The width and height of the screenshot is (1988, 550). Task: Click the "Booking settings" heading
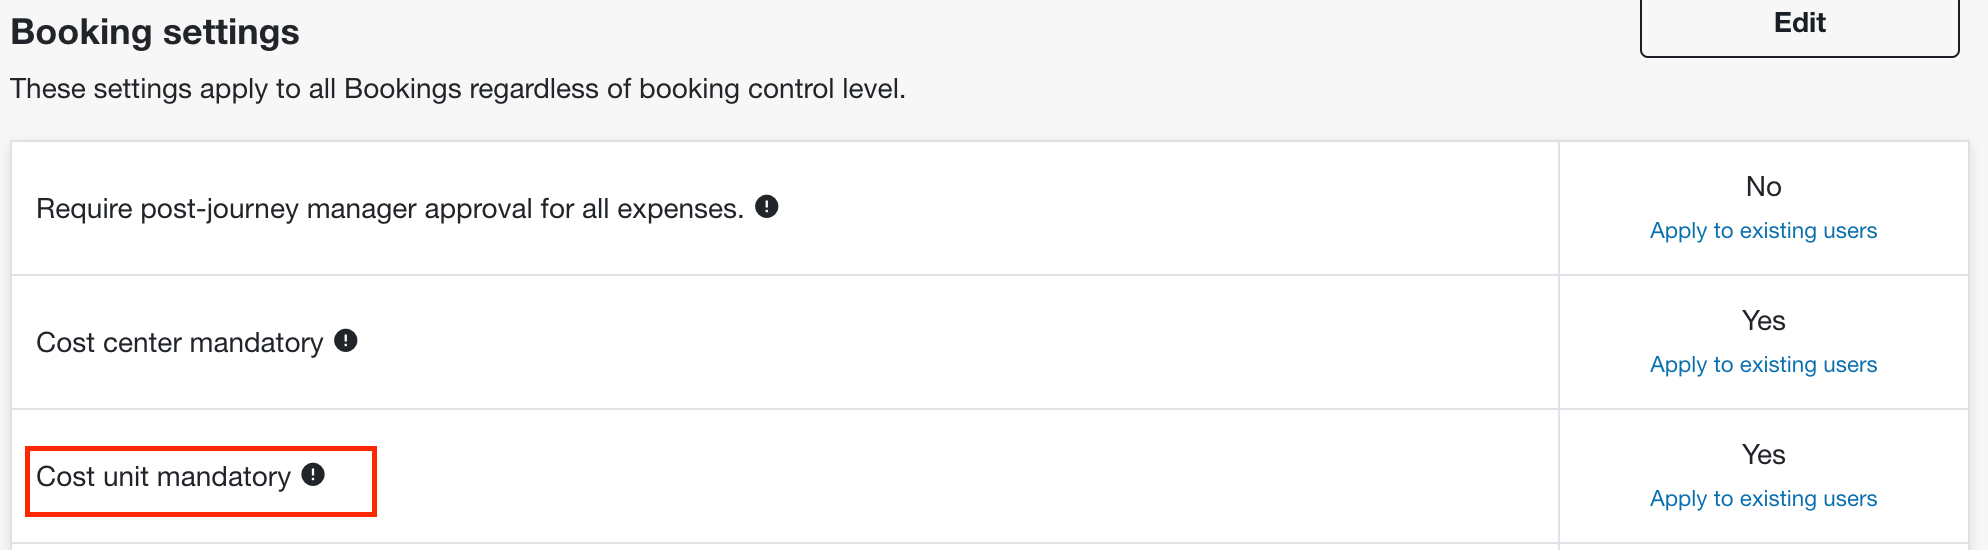tap(155, 32)
